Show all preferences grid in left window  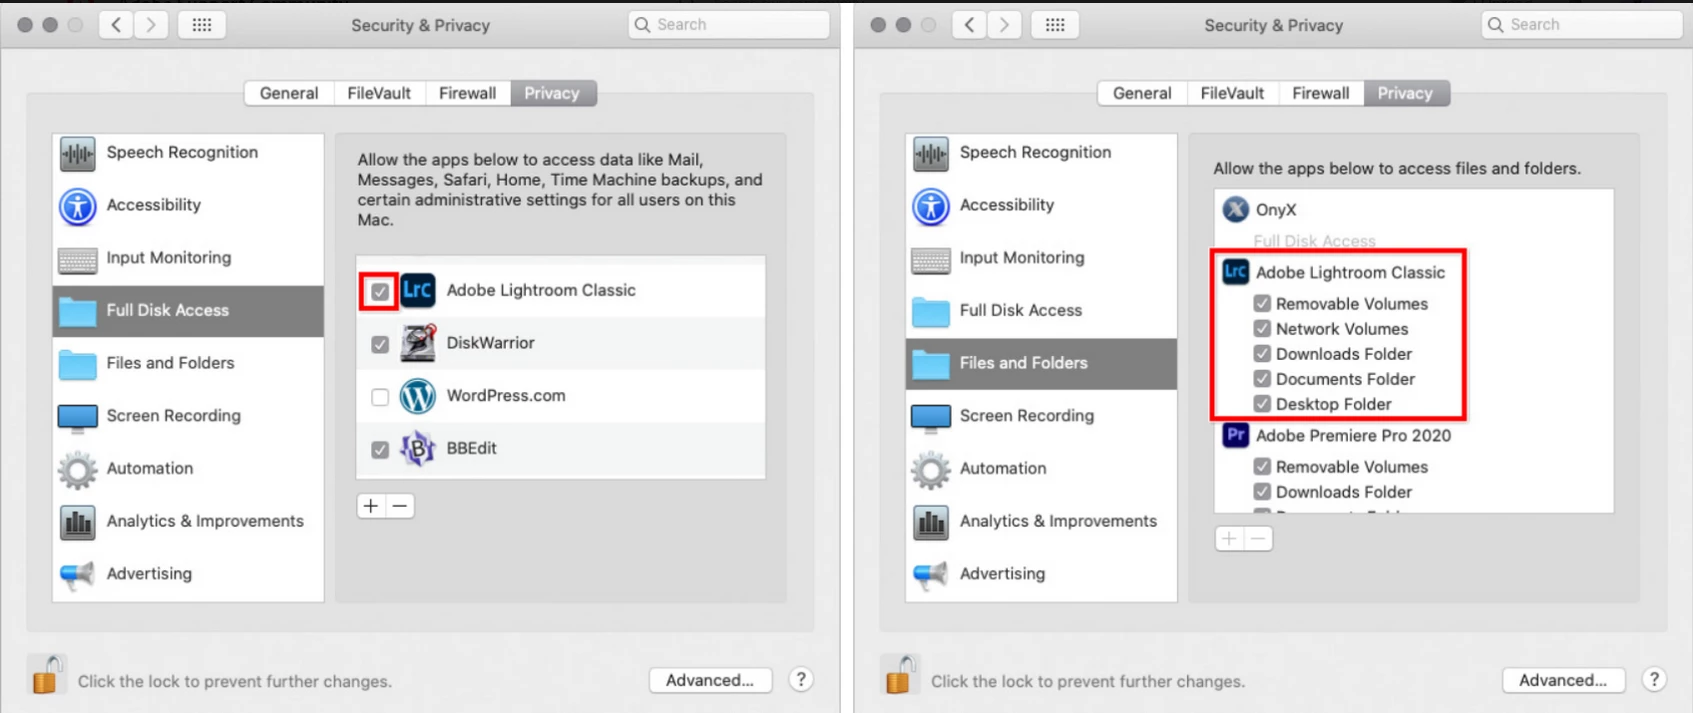pos(202,25)
